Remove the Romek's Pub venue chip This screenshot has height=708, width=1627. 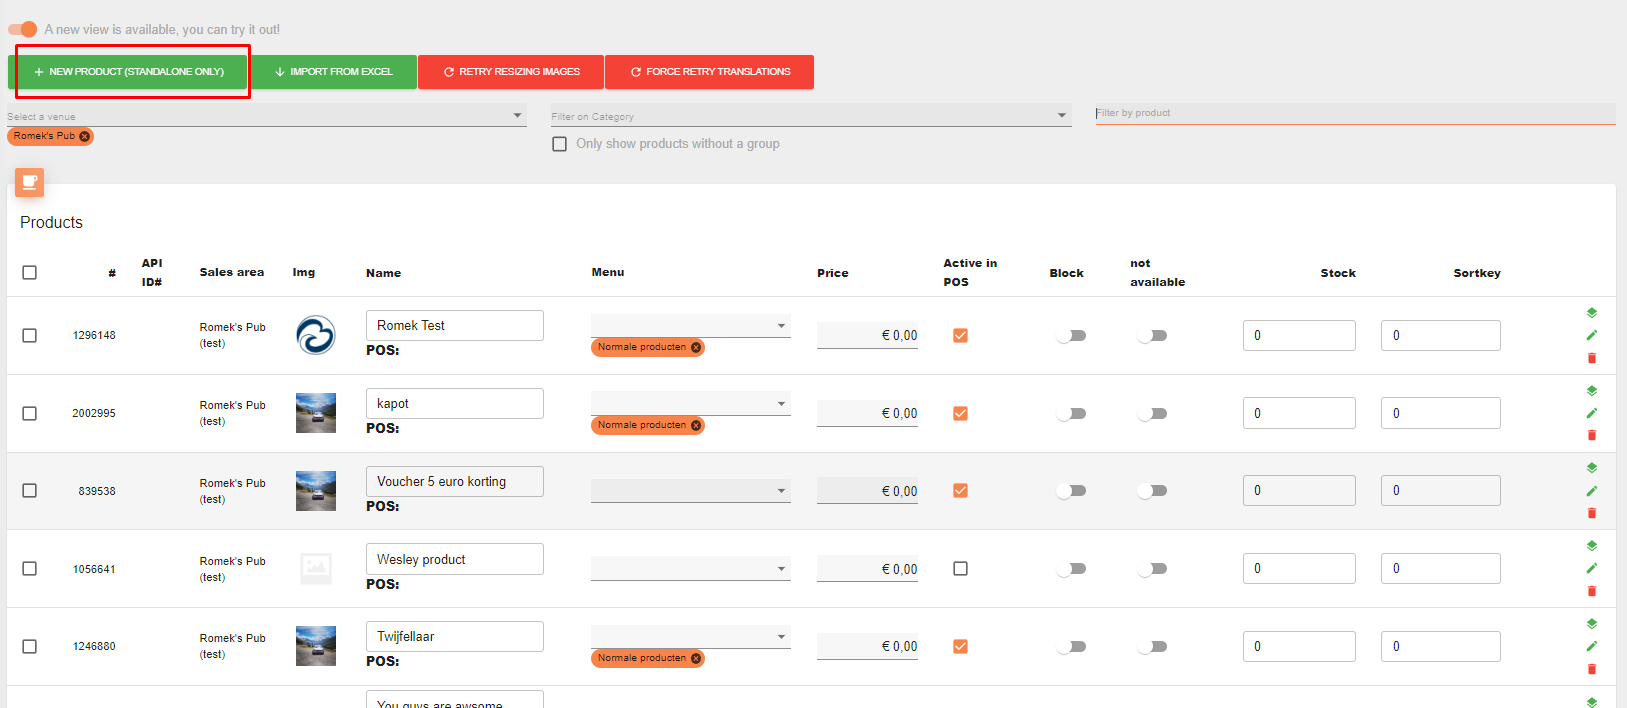(84, 136)
